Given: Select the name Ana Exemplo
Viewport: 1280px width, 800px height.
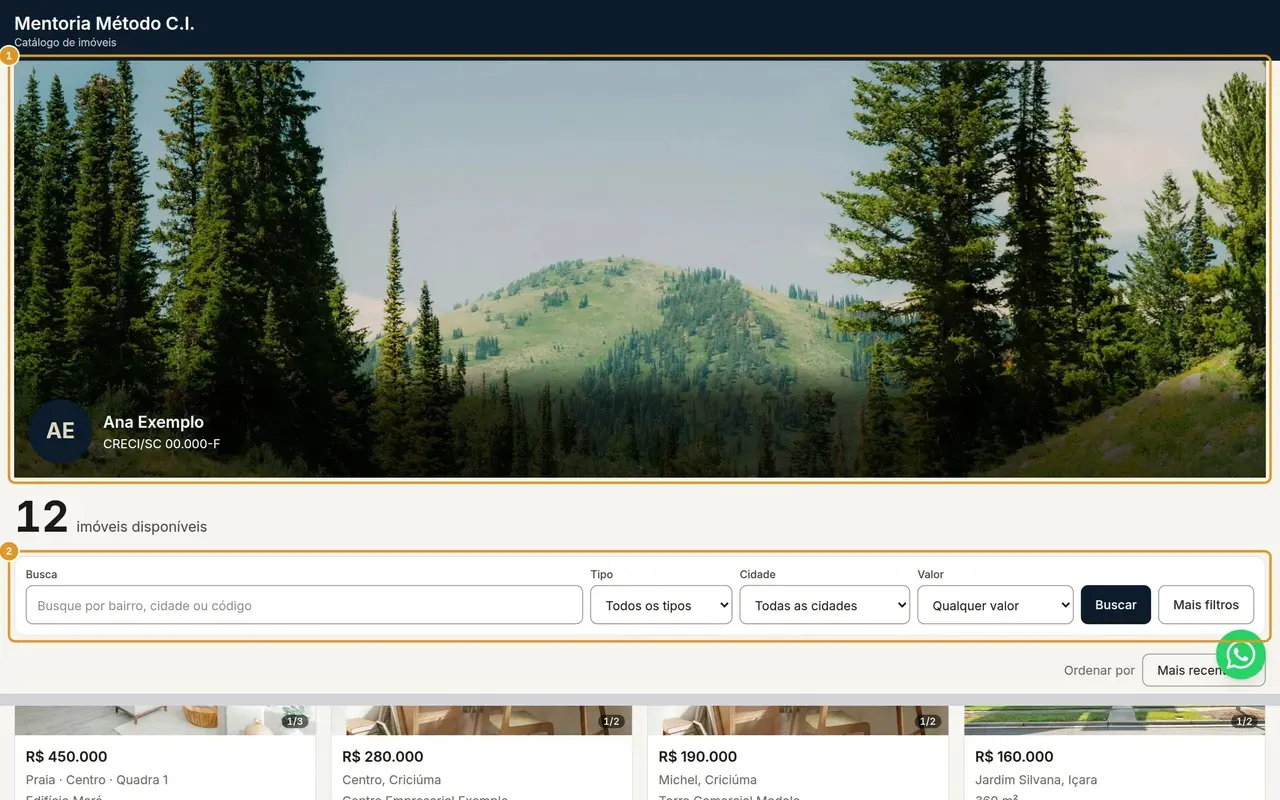Looking at the screenshot, I should pos(153,422).
